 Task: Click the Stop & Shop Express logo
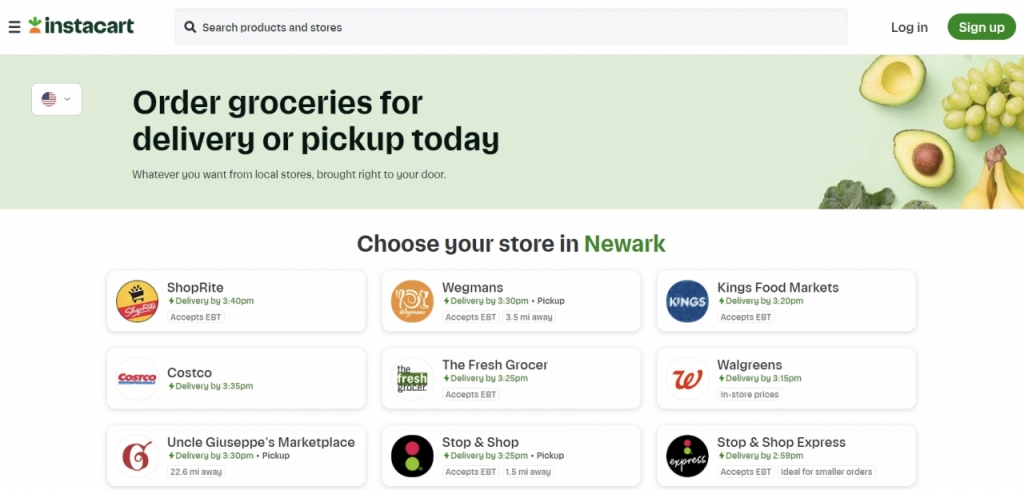(x=687, y=455)
